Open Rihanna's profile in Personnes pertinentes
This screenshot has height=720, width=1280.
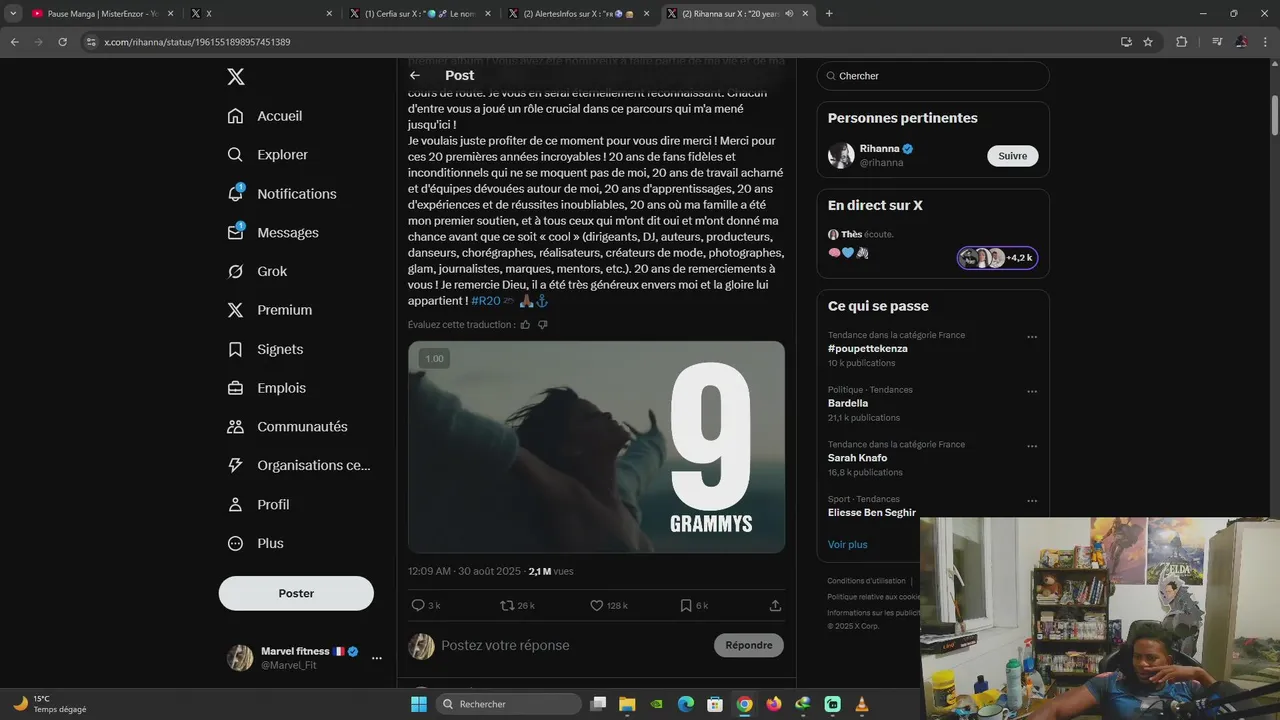(880, 148)
